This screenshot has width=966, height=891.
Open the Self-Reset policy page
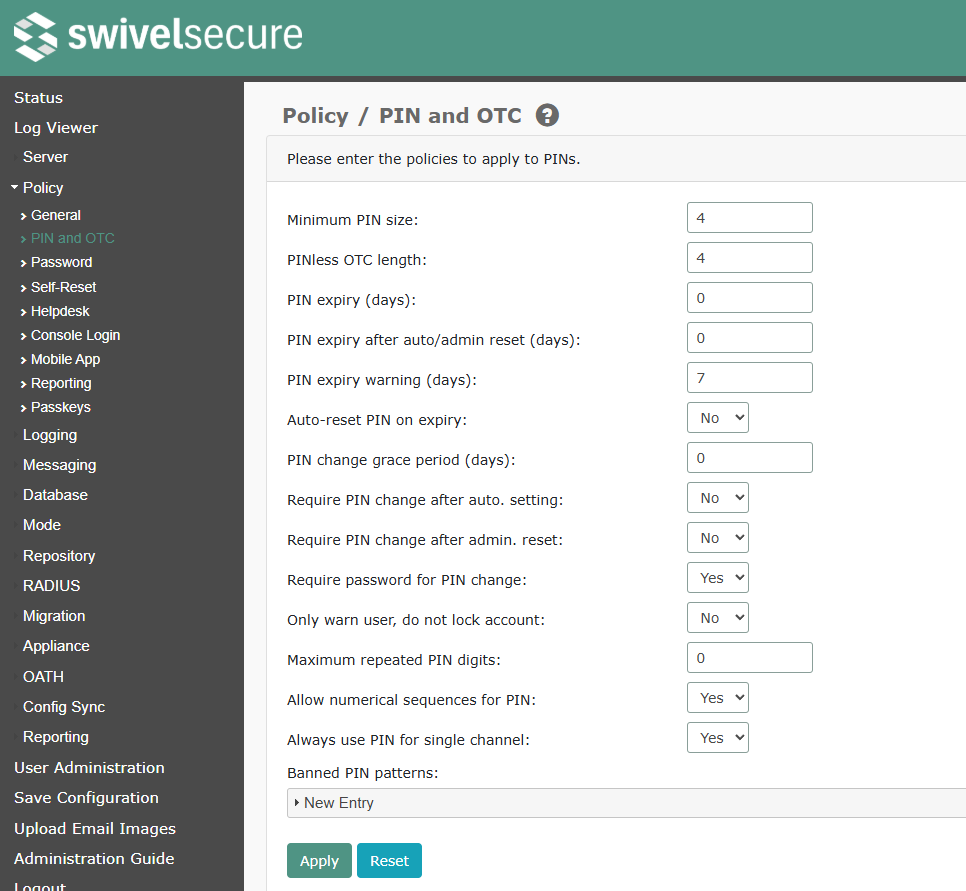[x=63, y=287]
